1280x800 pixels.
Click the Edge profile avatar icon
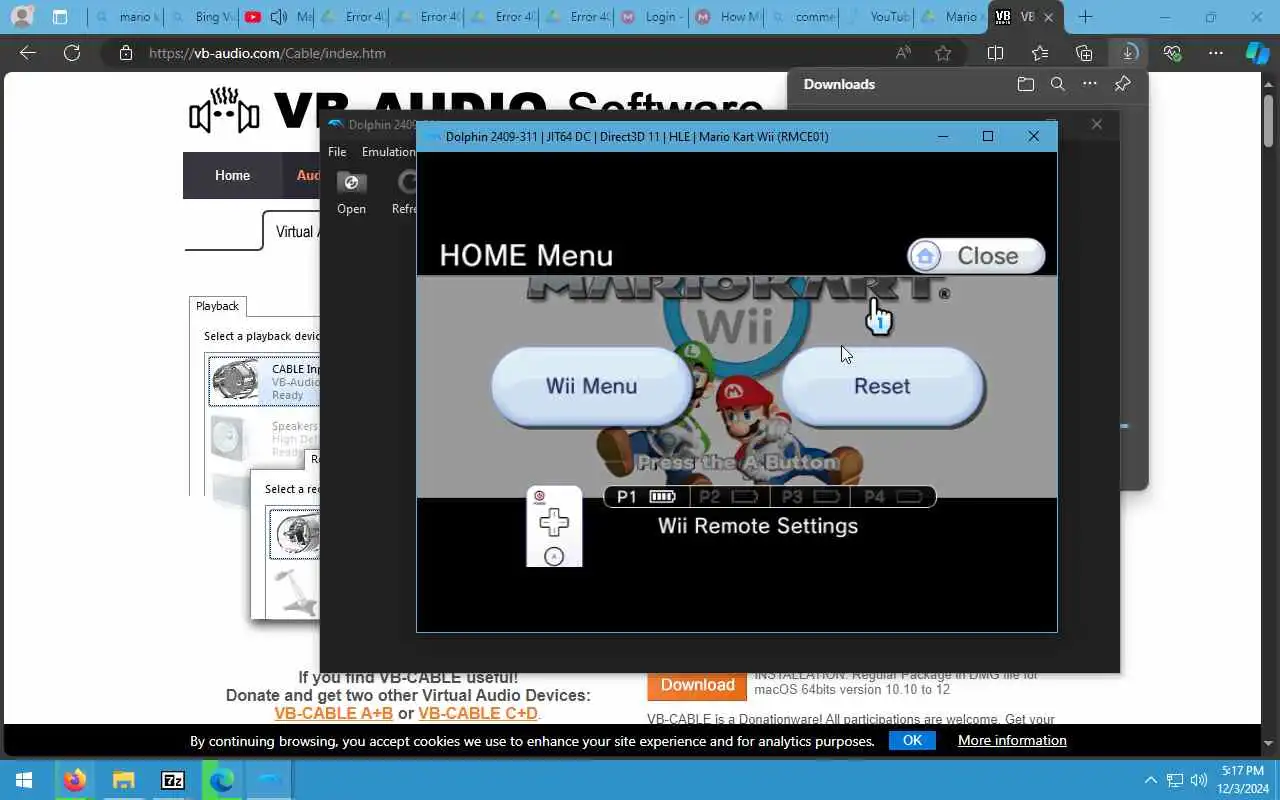tap(20, 16)
